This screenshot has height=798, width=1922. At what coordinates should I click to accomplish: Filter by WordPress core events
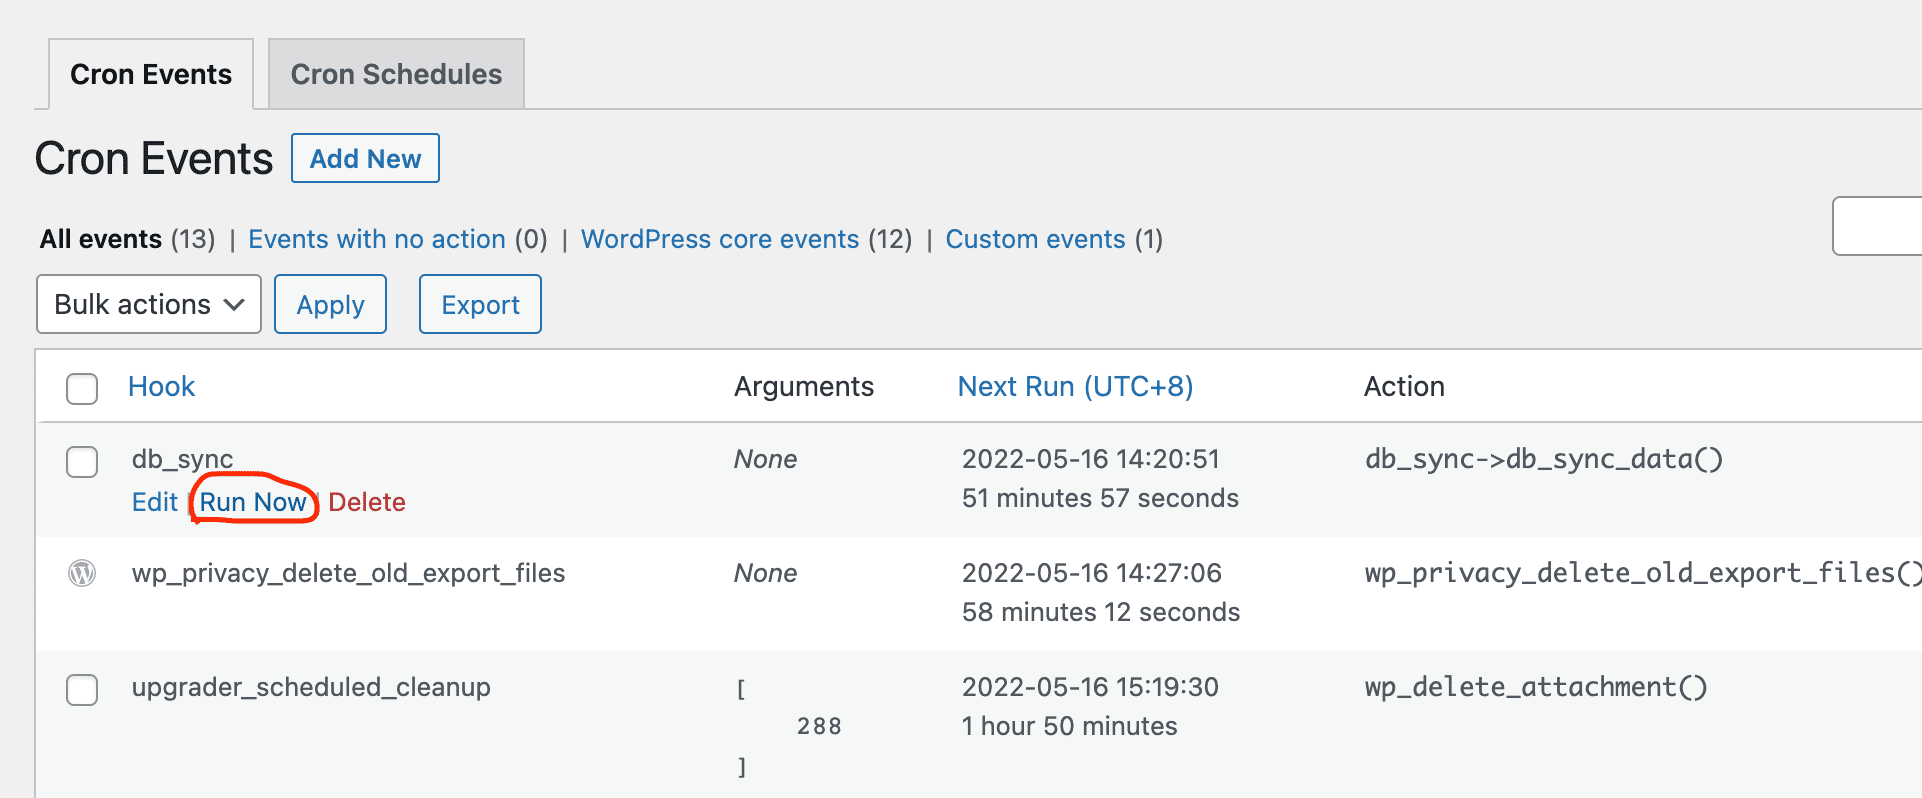coord(720,239)
